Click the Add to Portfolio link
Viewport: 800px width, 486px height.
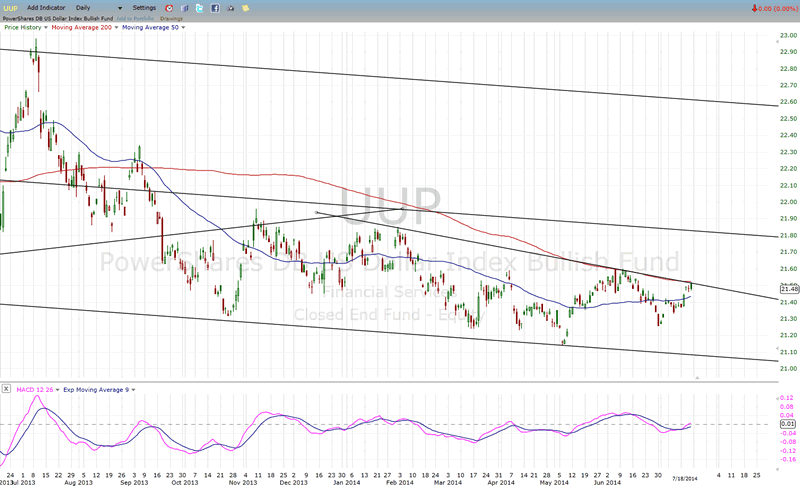[x=135, y=18]
